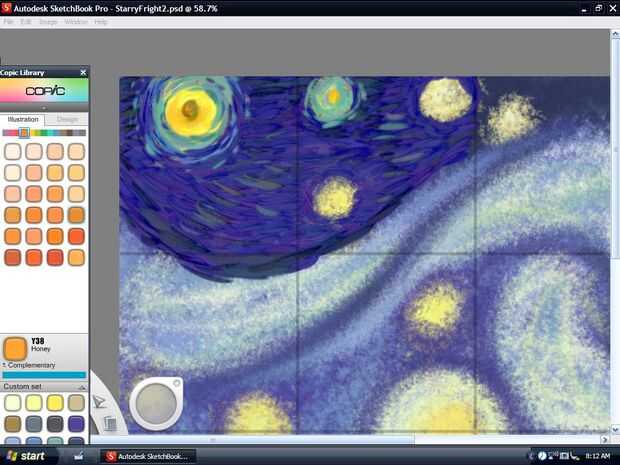Click the Copic logo banner
The height and width of the screenshot is (465, 620).
pos(44,91)
